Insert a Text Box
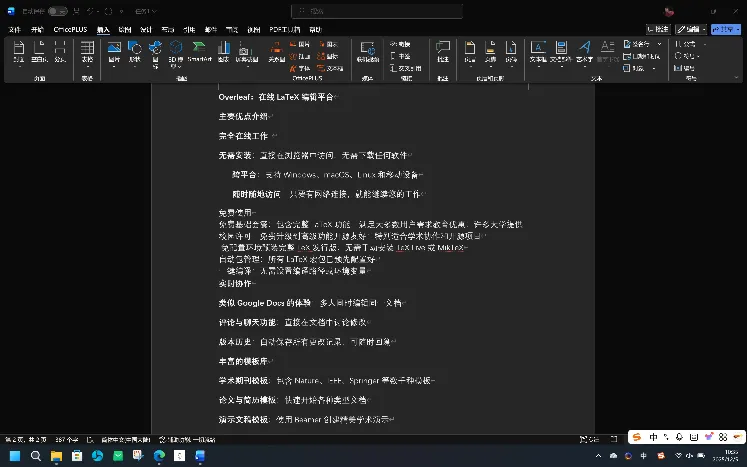The image size is (747, 467). click(538, 53)
